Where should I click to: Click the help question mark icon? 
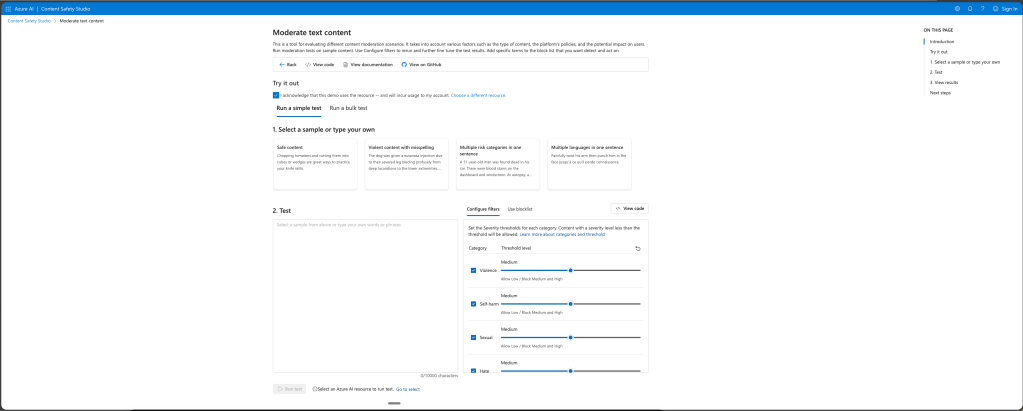coord(982,8)
